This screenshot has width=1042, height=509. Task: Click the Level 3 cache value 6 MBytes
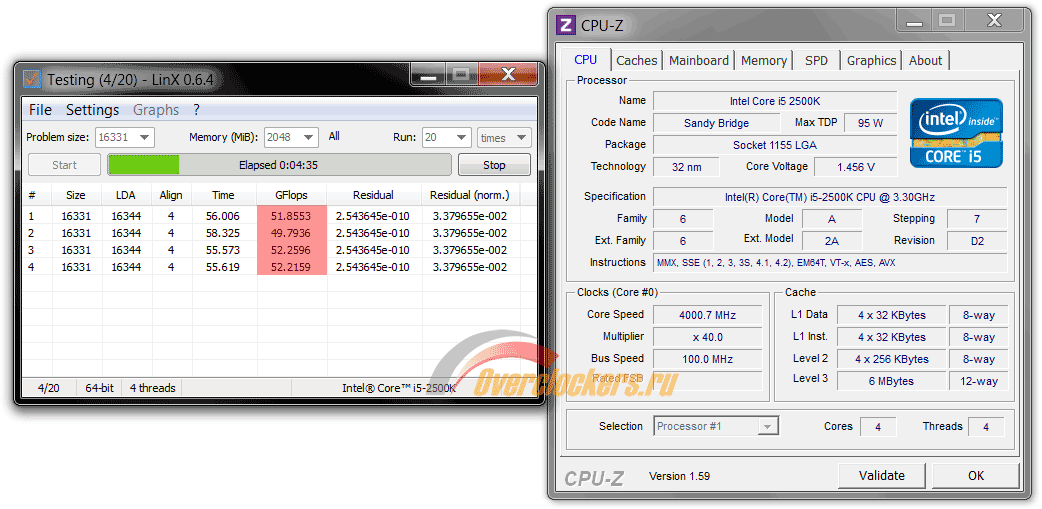pyautogui.click(x=890, y=381)
